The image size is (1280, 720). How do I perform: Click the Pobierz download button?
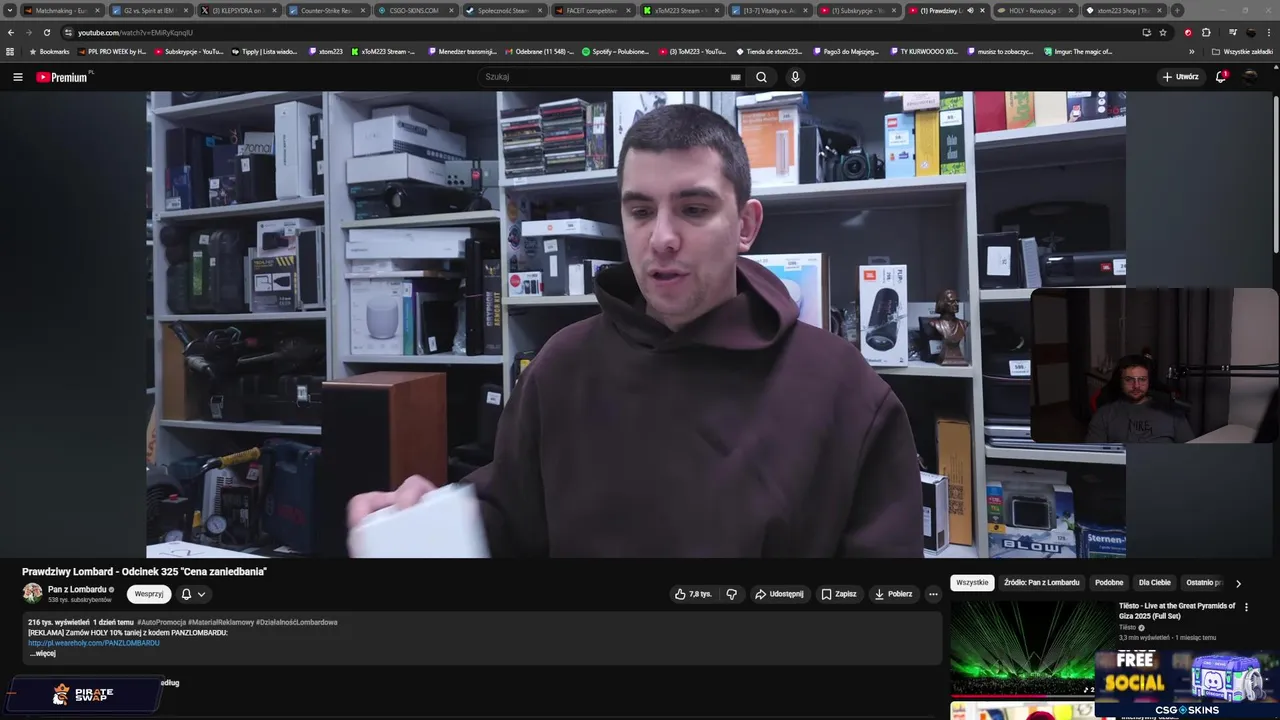pos(893,594)
